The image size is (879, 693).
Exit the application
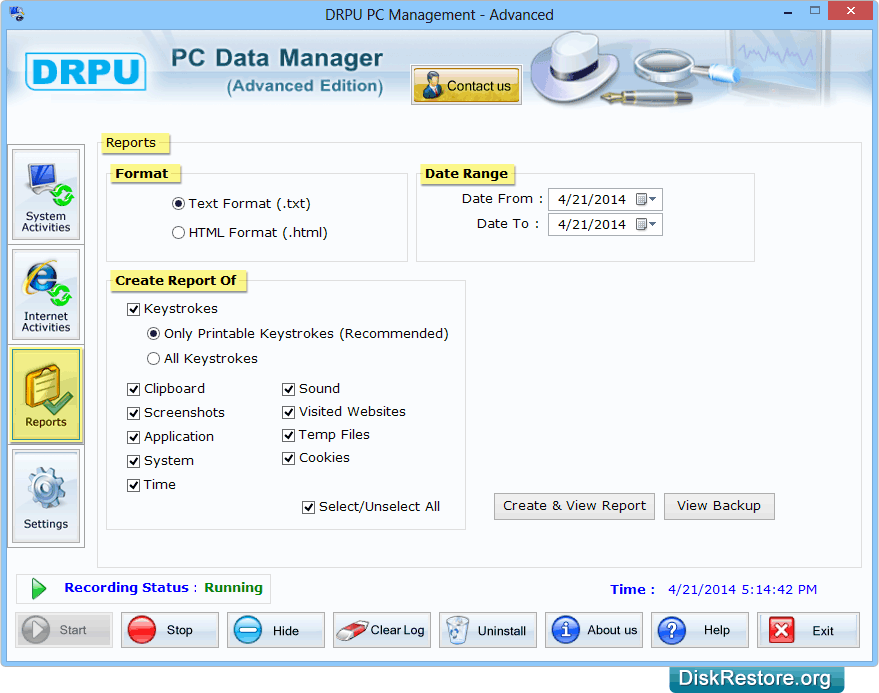(x=808, y=630)
